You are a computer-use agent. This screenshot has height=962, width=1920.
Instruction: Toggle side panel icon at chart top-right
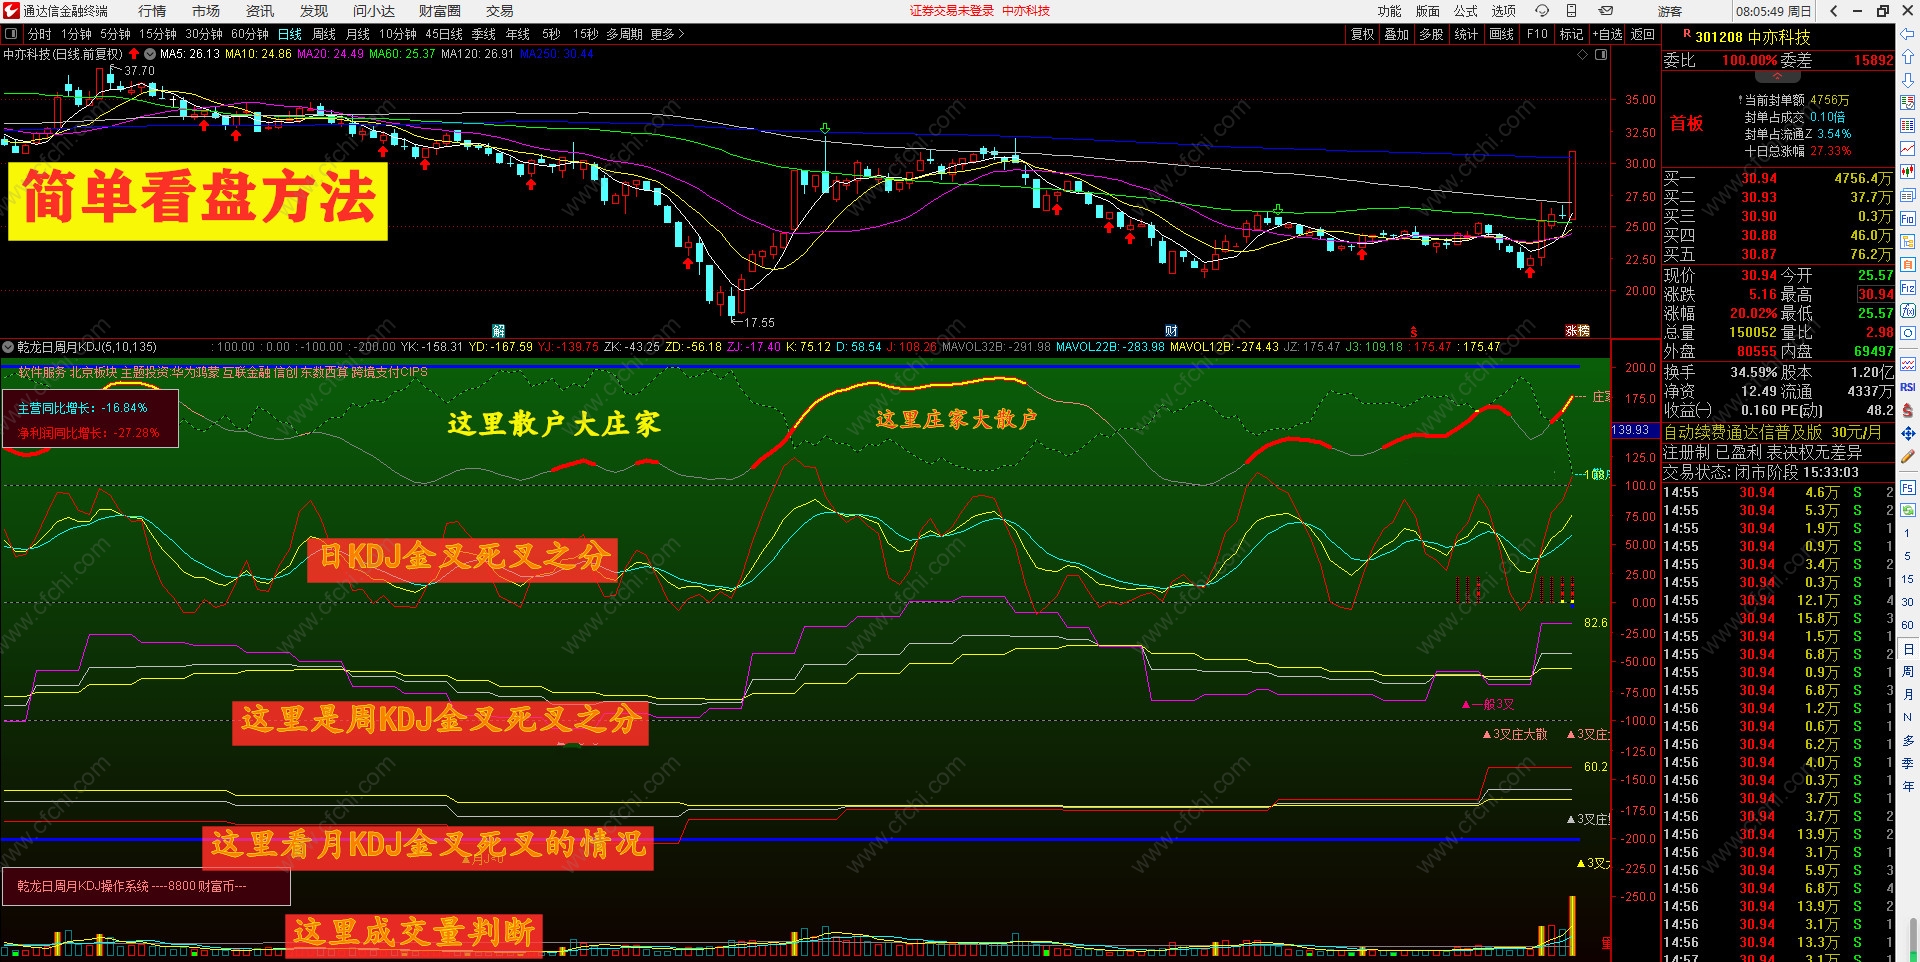click(x=1601, y=55)
